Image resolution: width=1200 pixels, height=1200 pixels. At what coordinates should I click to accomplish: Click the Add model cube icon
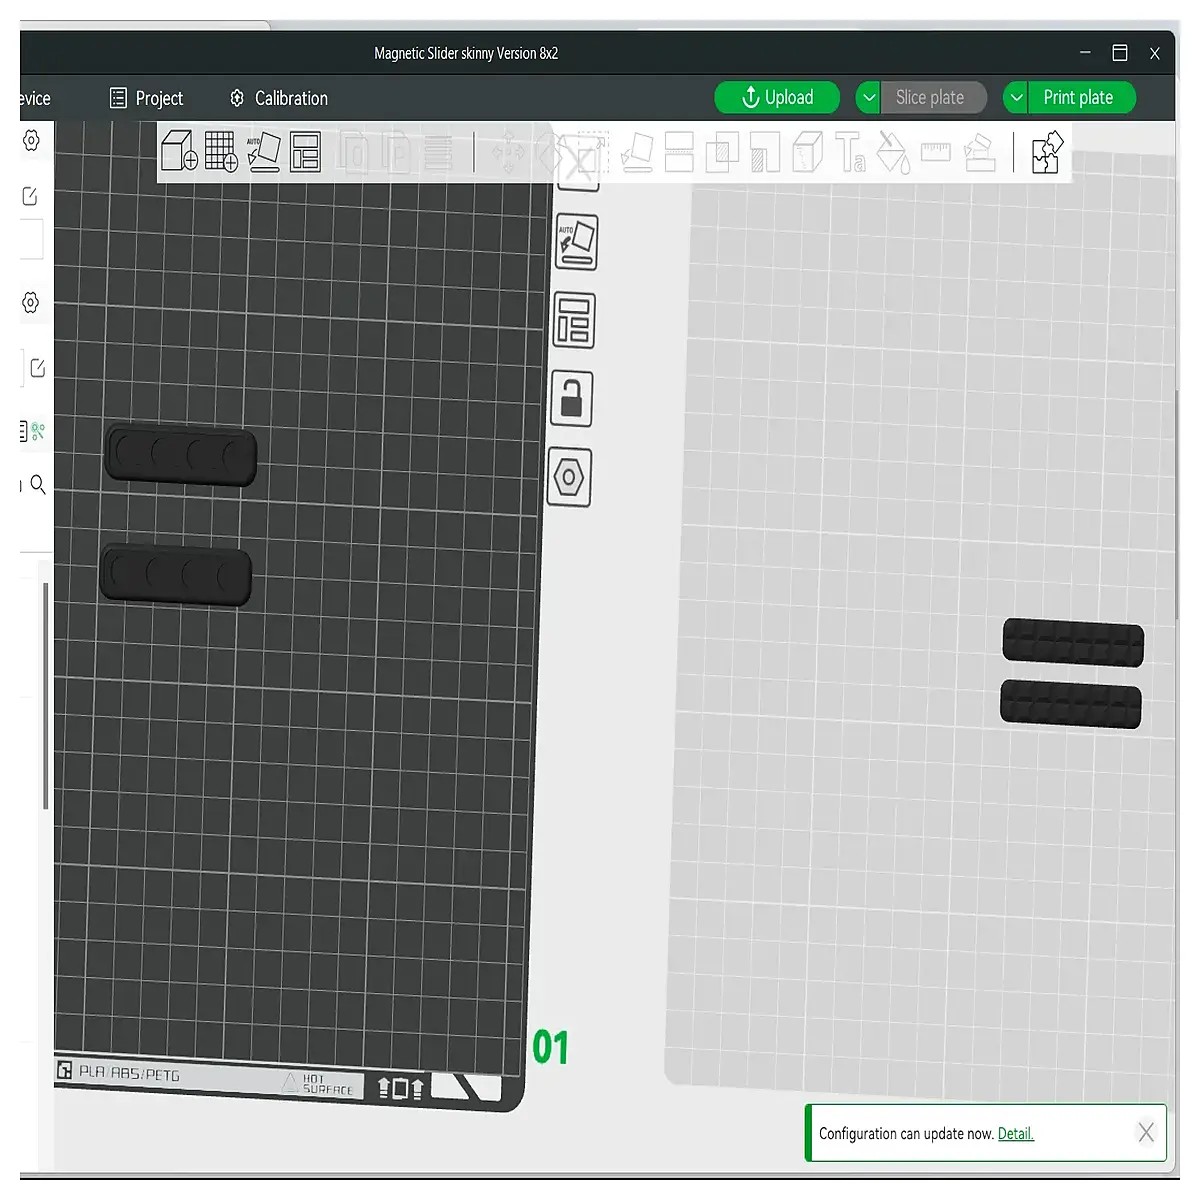point(180,151)
